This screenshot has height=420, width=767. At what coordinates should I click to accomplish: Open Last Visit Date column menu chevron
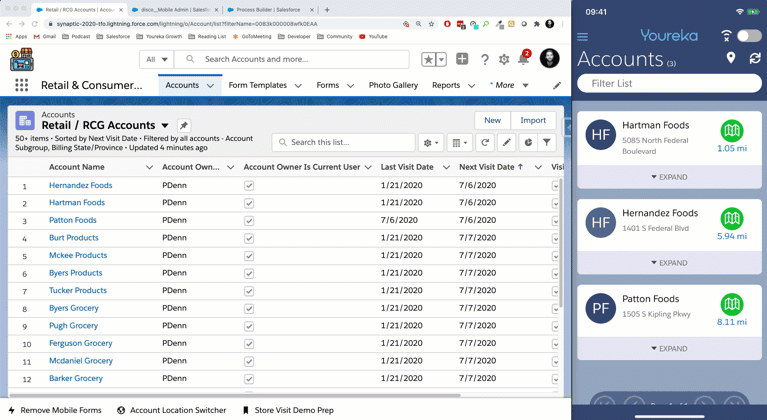tap(446, 167)
